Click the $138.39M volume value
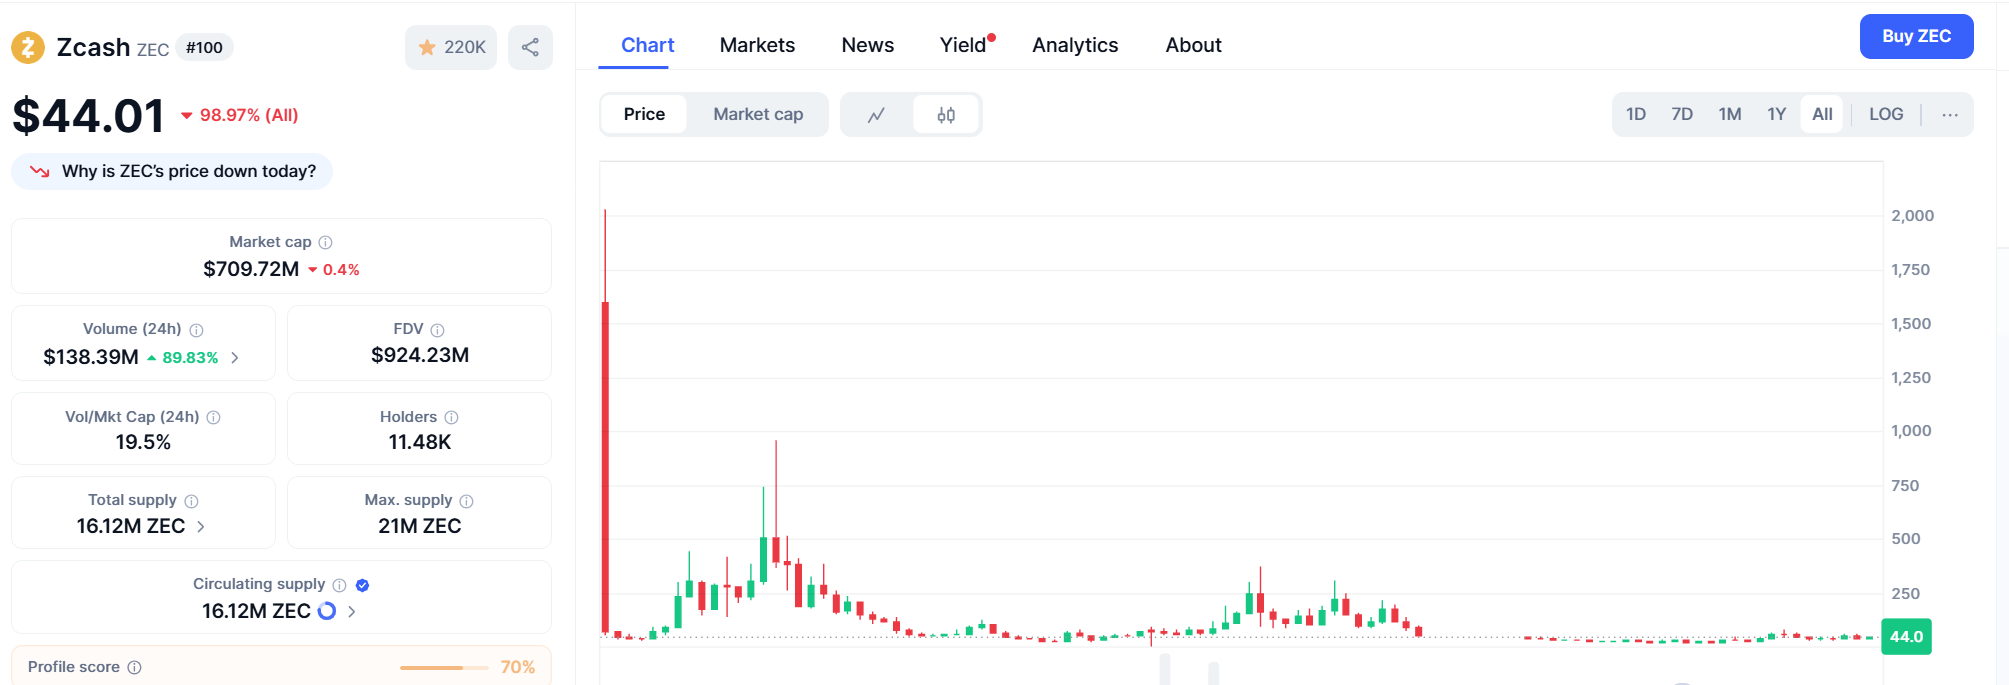Viewport: 2009px width, 685px height. coord(91,357)
